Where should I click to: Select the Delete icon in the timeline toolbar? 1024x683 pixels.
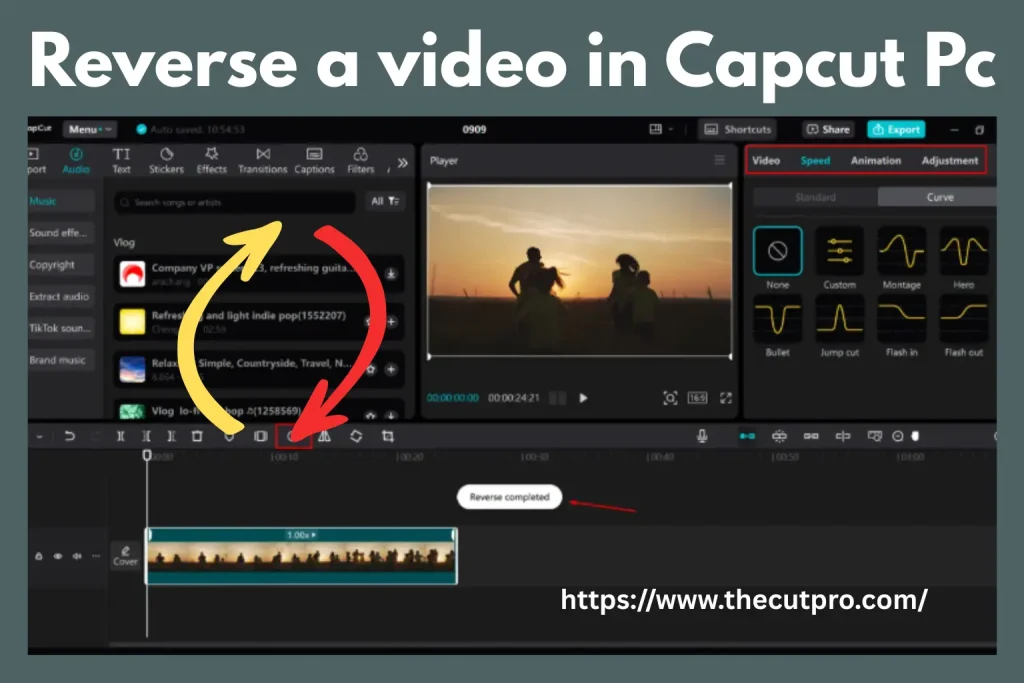click(197, 435)
